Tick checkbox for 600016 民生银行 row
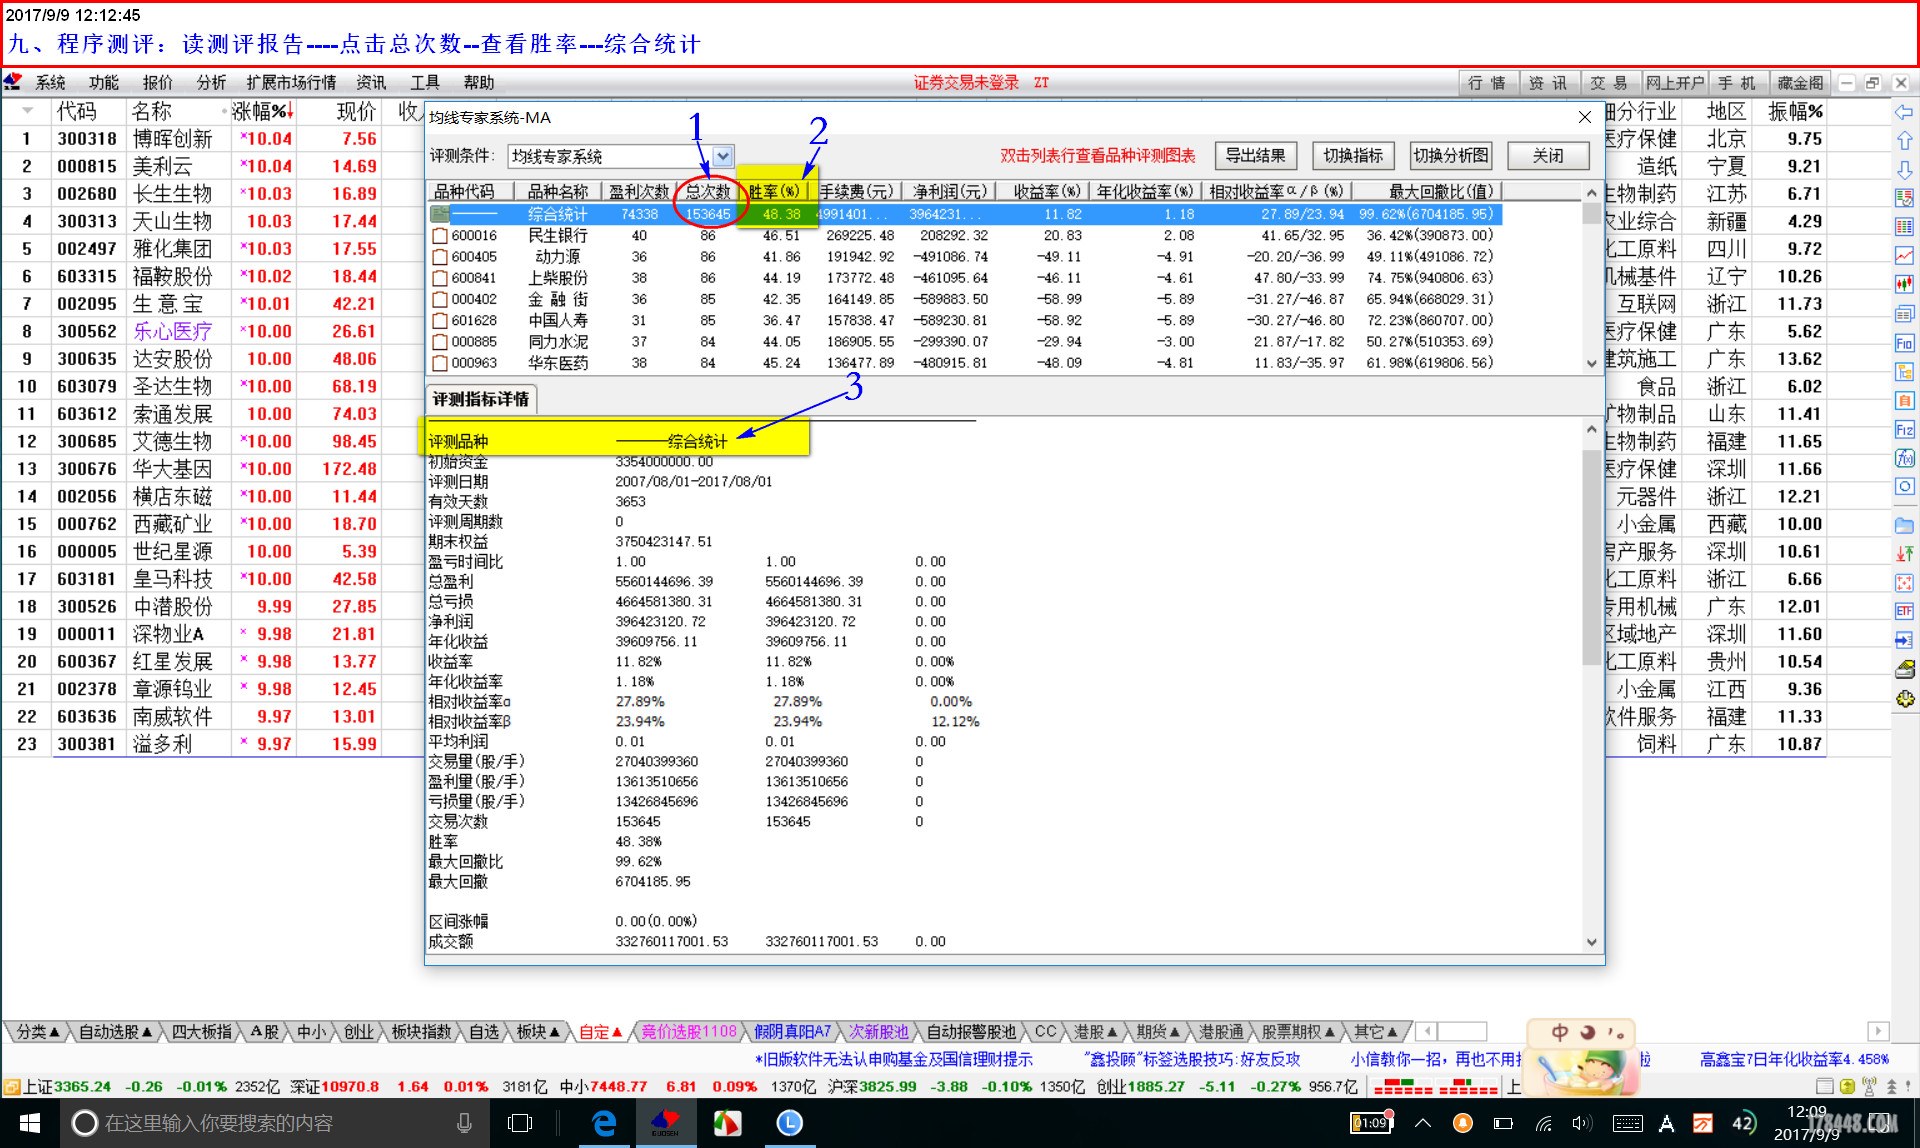 439,236
